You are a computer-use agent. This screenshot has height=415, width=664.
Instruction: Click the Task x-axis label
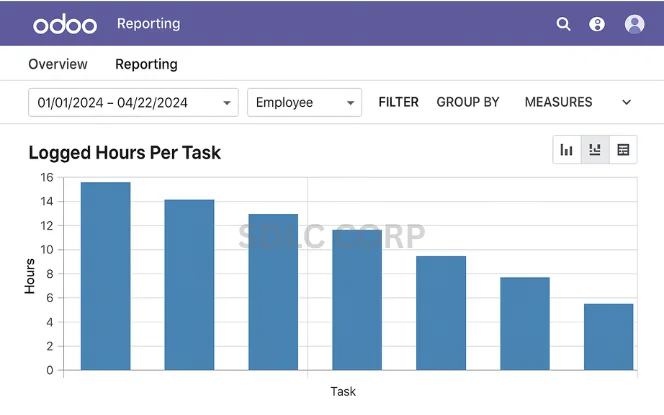[343, 391]
